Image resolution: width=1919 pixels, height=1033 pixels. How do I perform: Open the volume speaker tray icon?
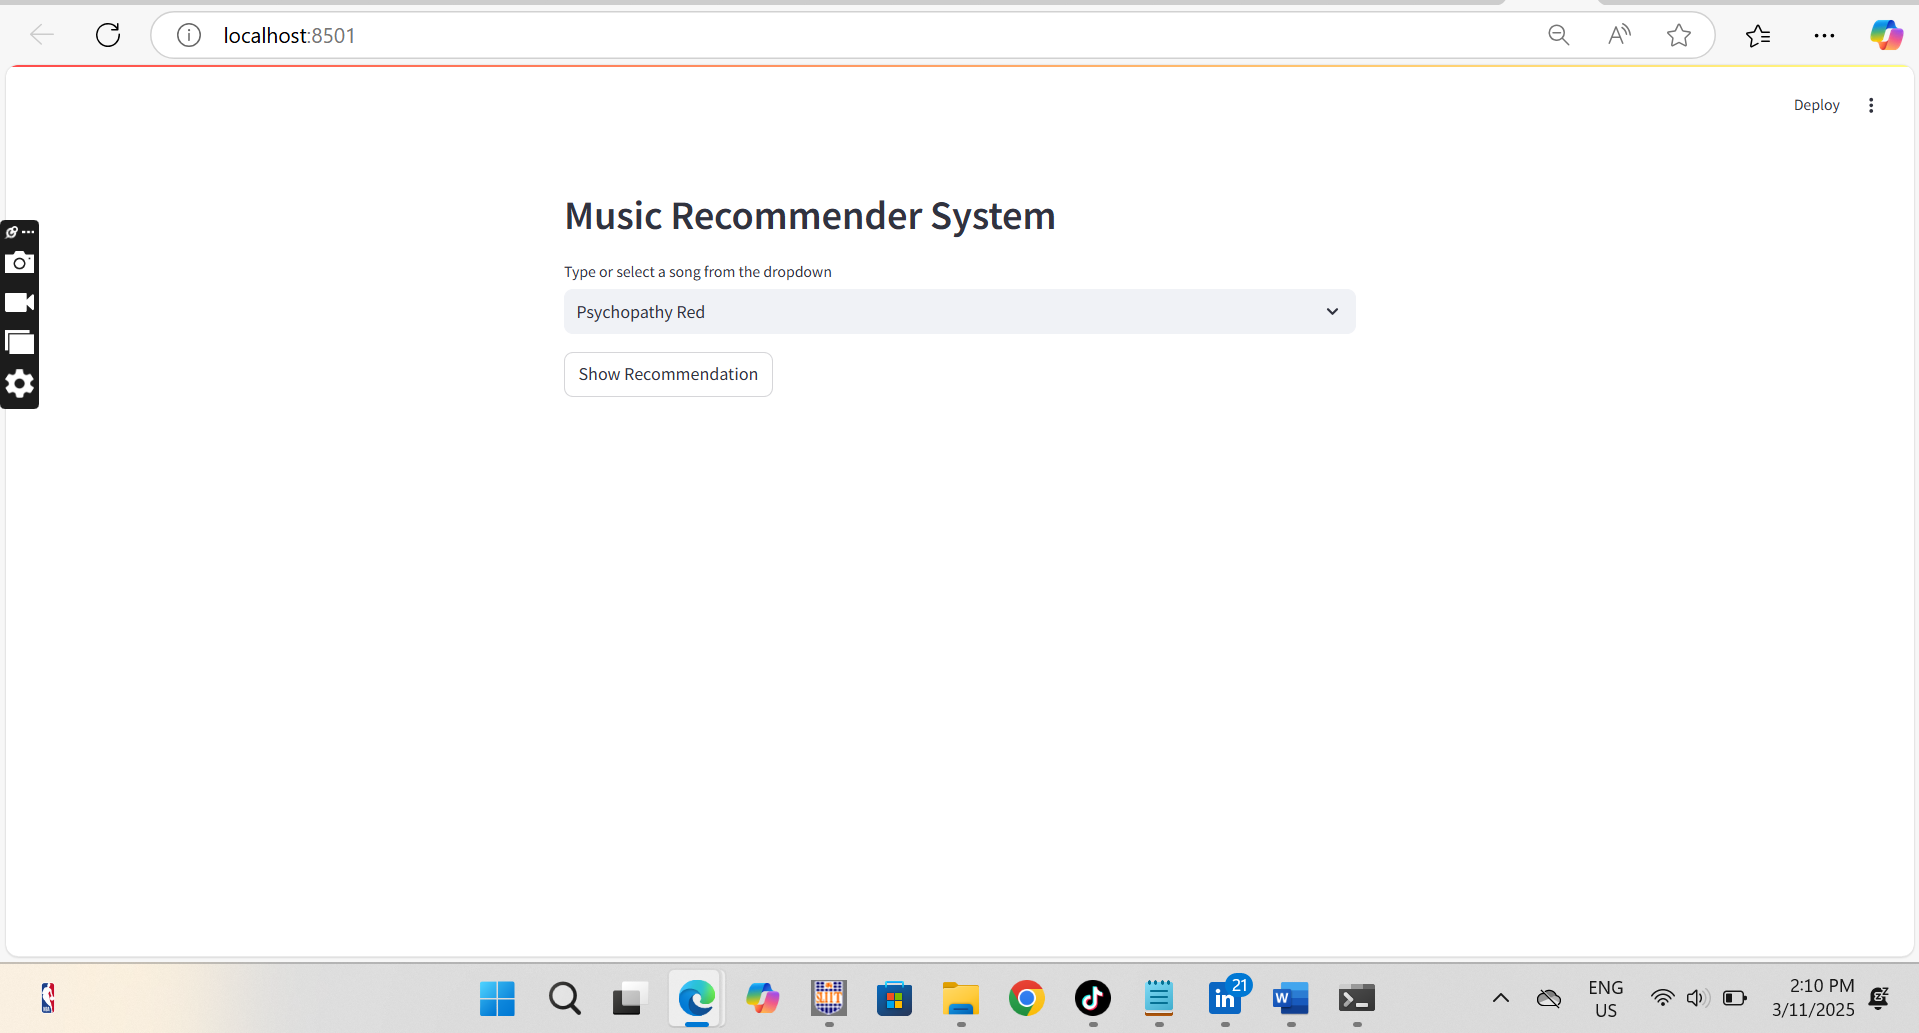[x=1697, y=998]
